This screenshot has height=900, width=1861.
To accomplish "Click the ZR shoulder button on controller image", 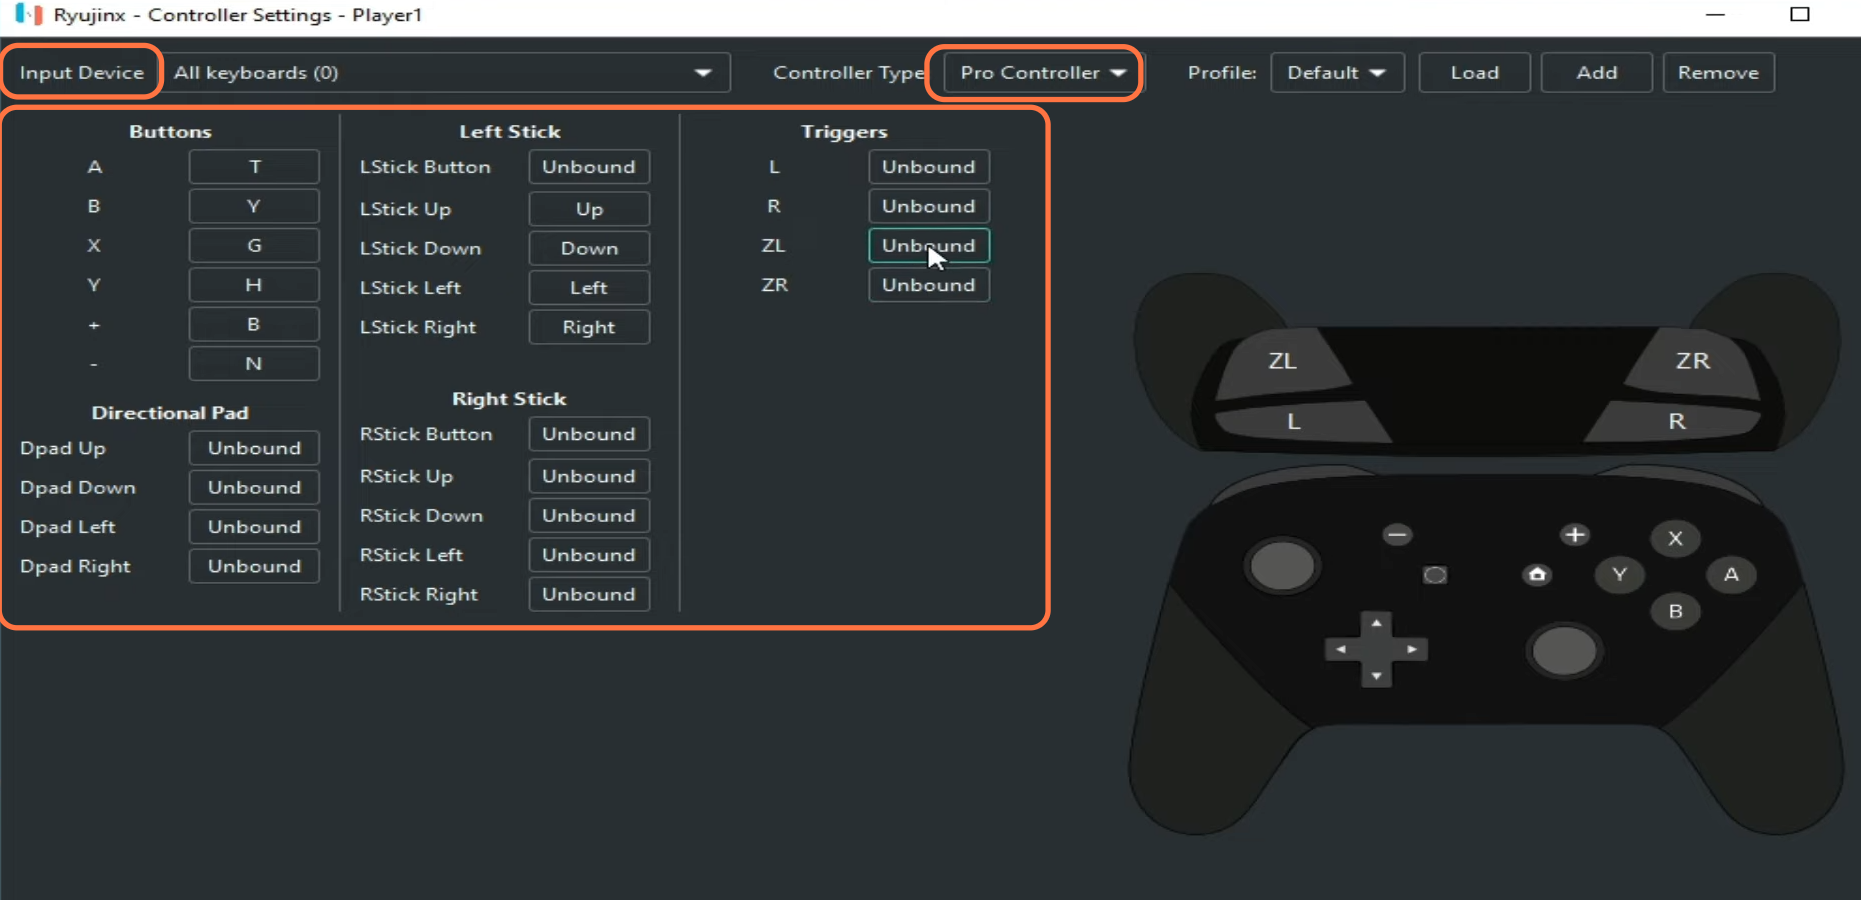I will [1692, 362].
